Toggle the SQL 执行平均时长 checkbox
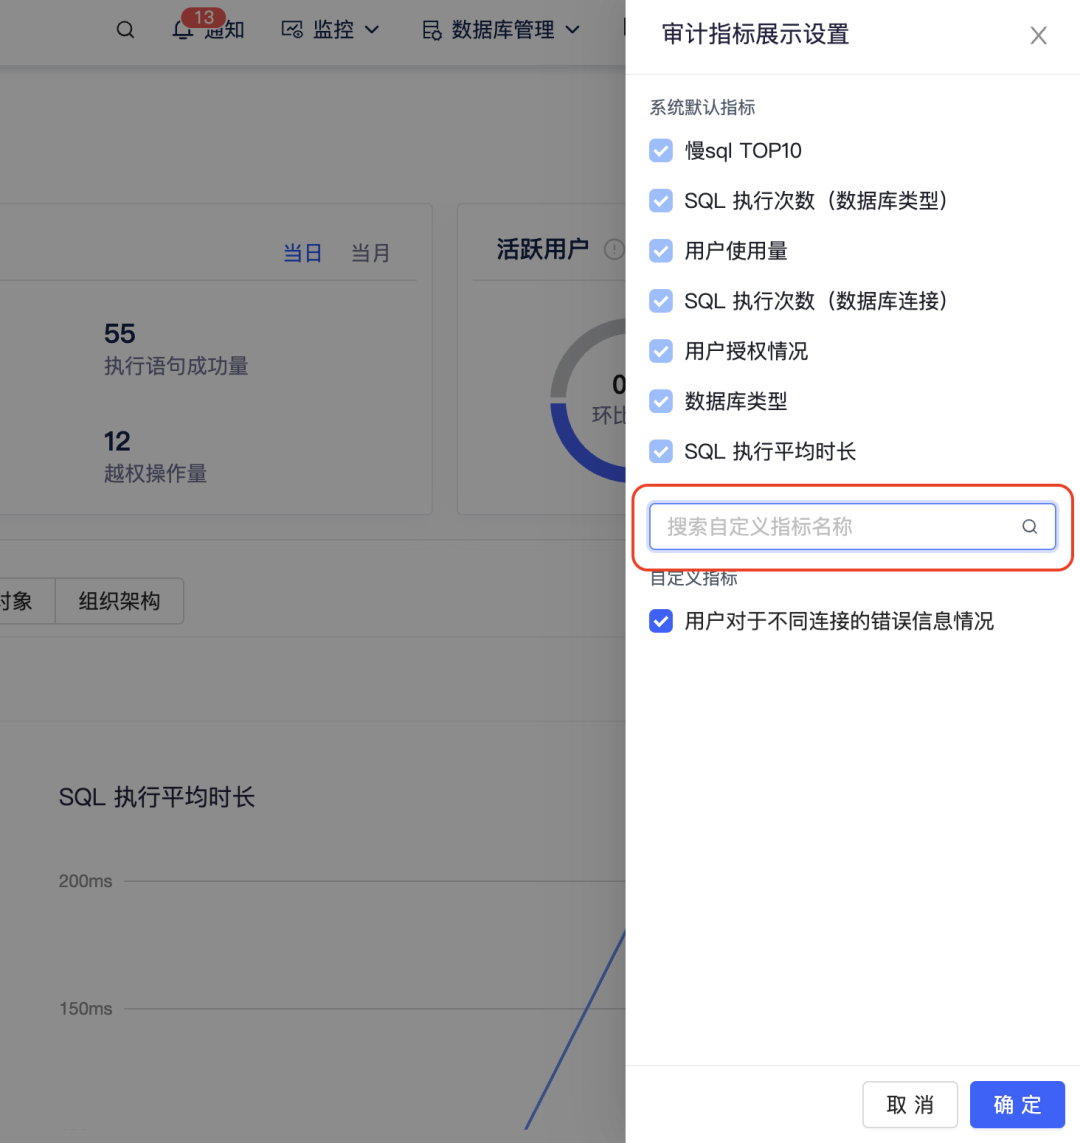 [x=661, y=451]
